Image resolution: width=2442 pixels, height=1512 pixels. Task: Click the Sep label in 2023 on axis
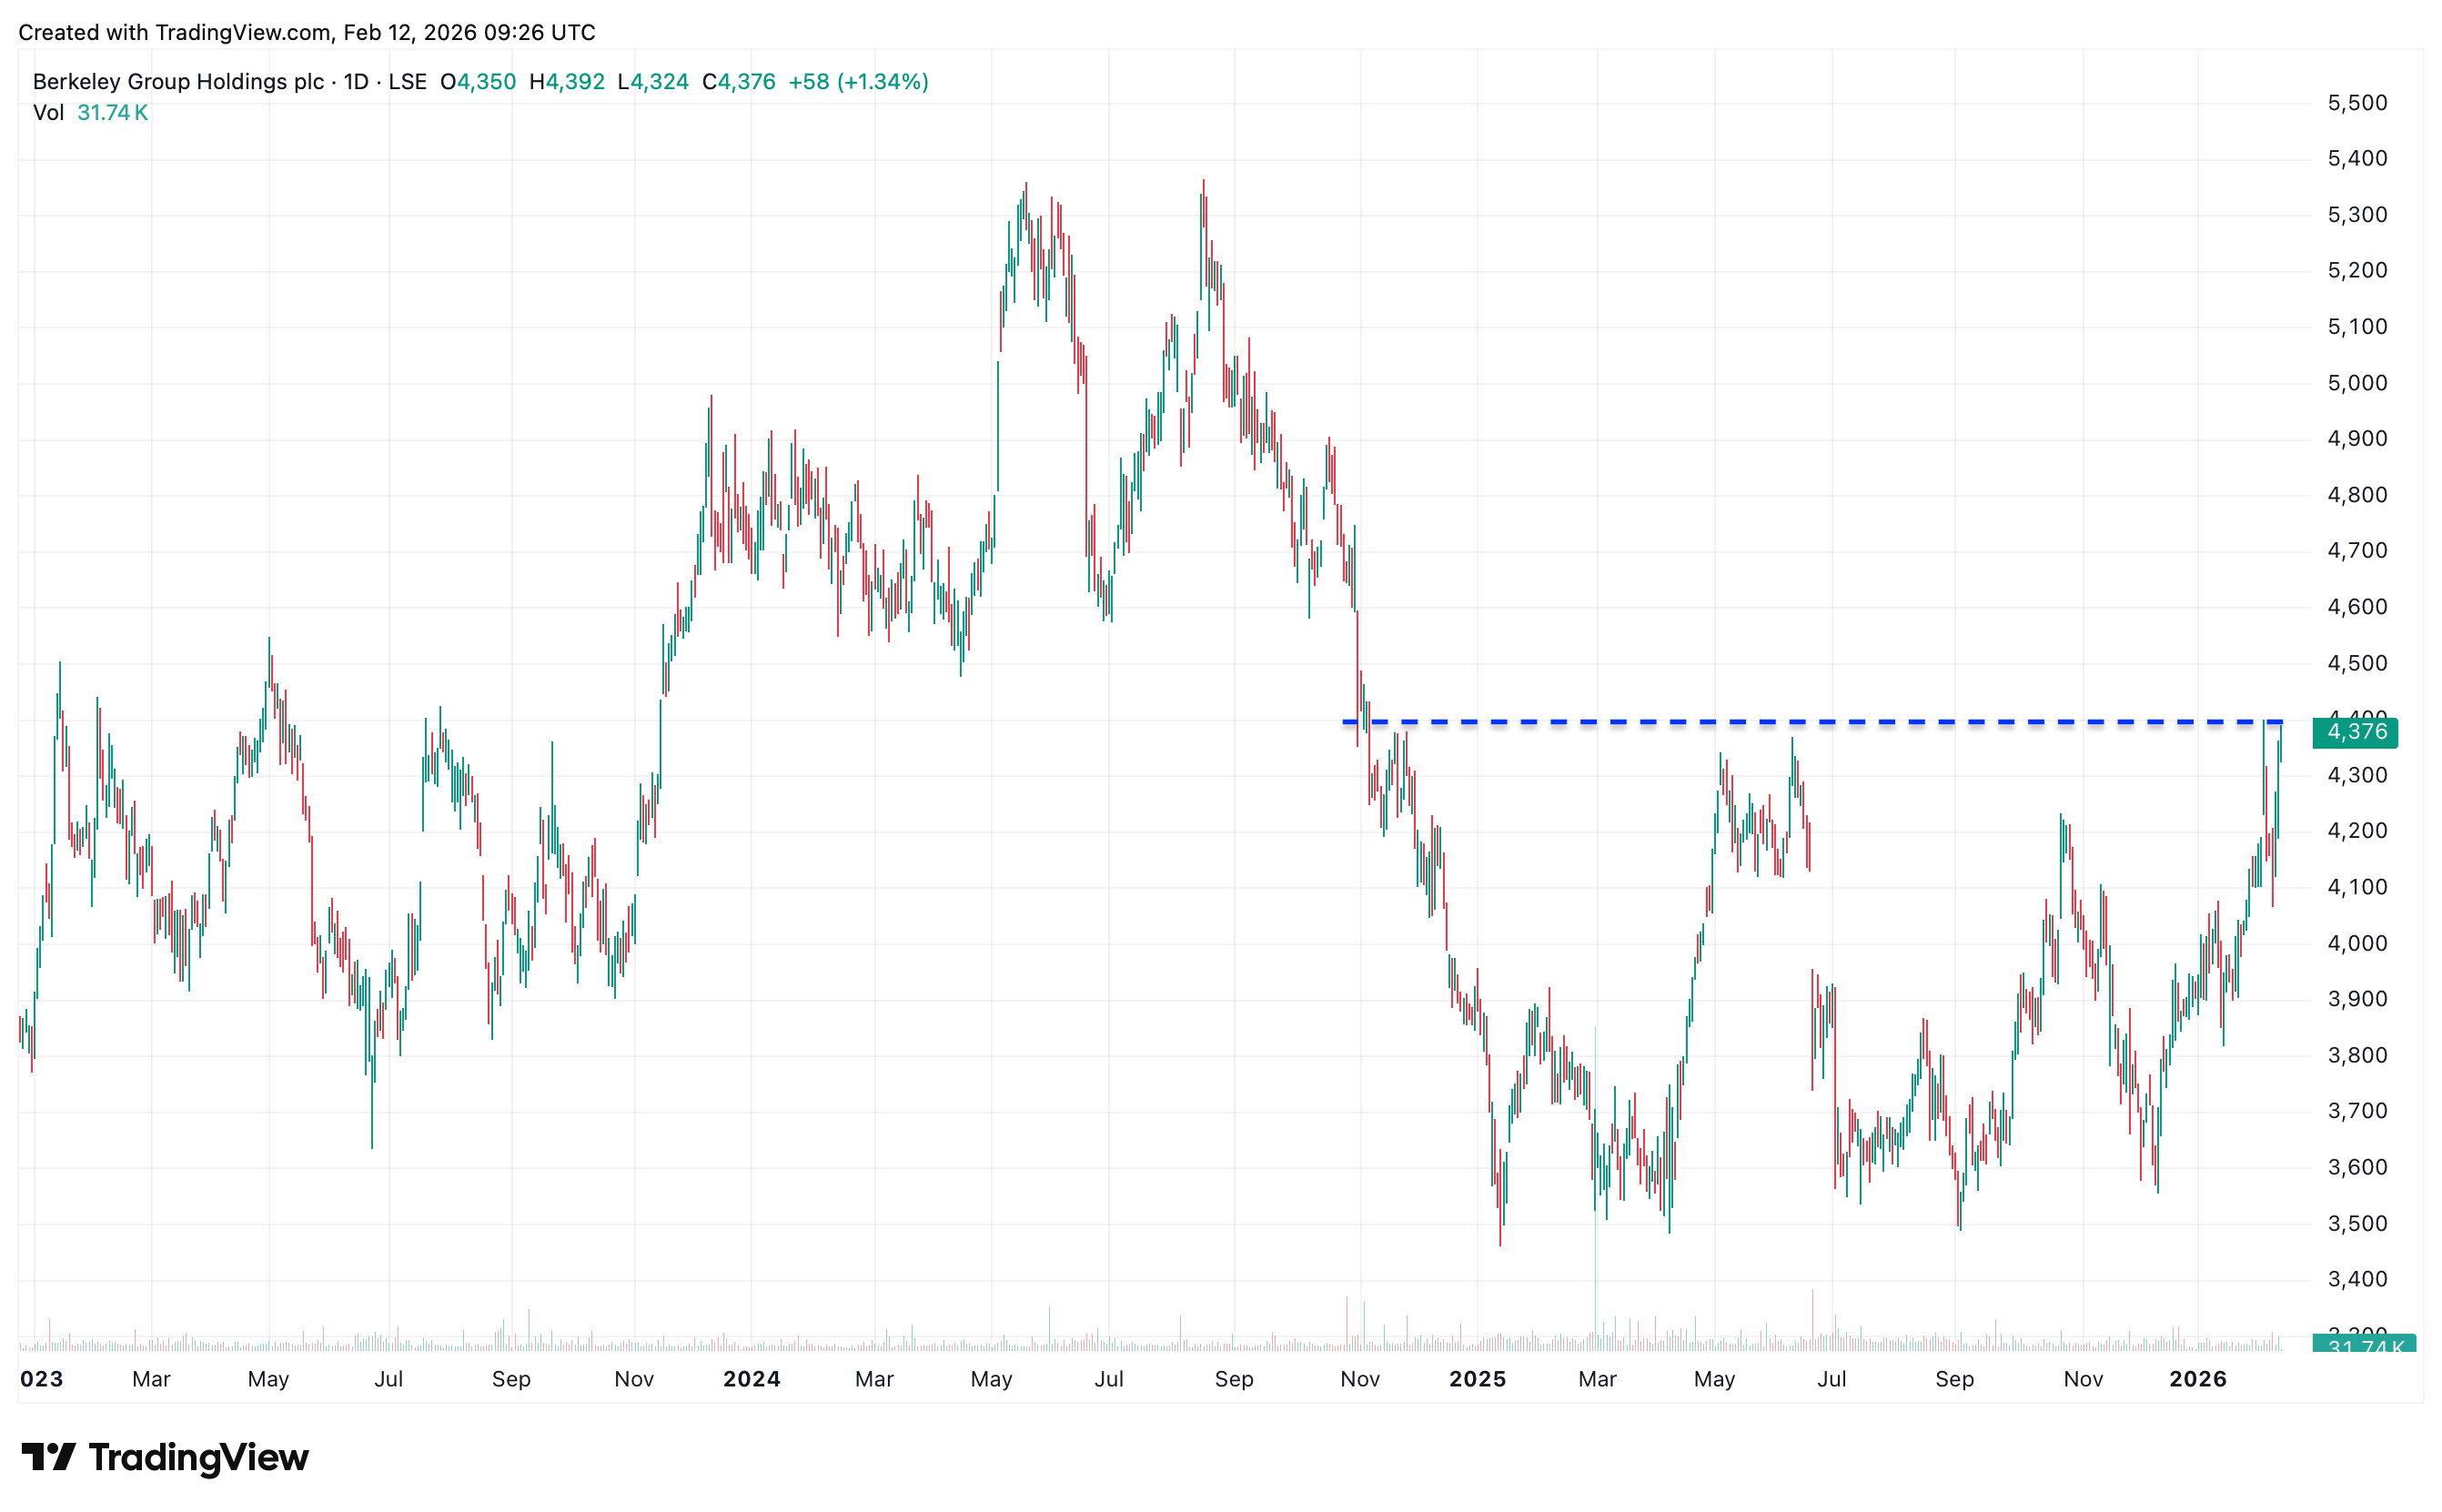point(511,1379)
